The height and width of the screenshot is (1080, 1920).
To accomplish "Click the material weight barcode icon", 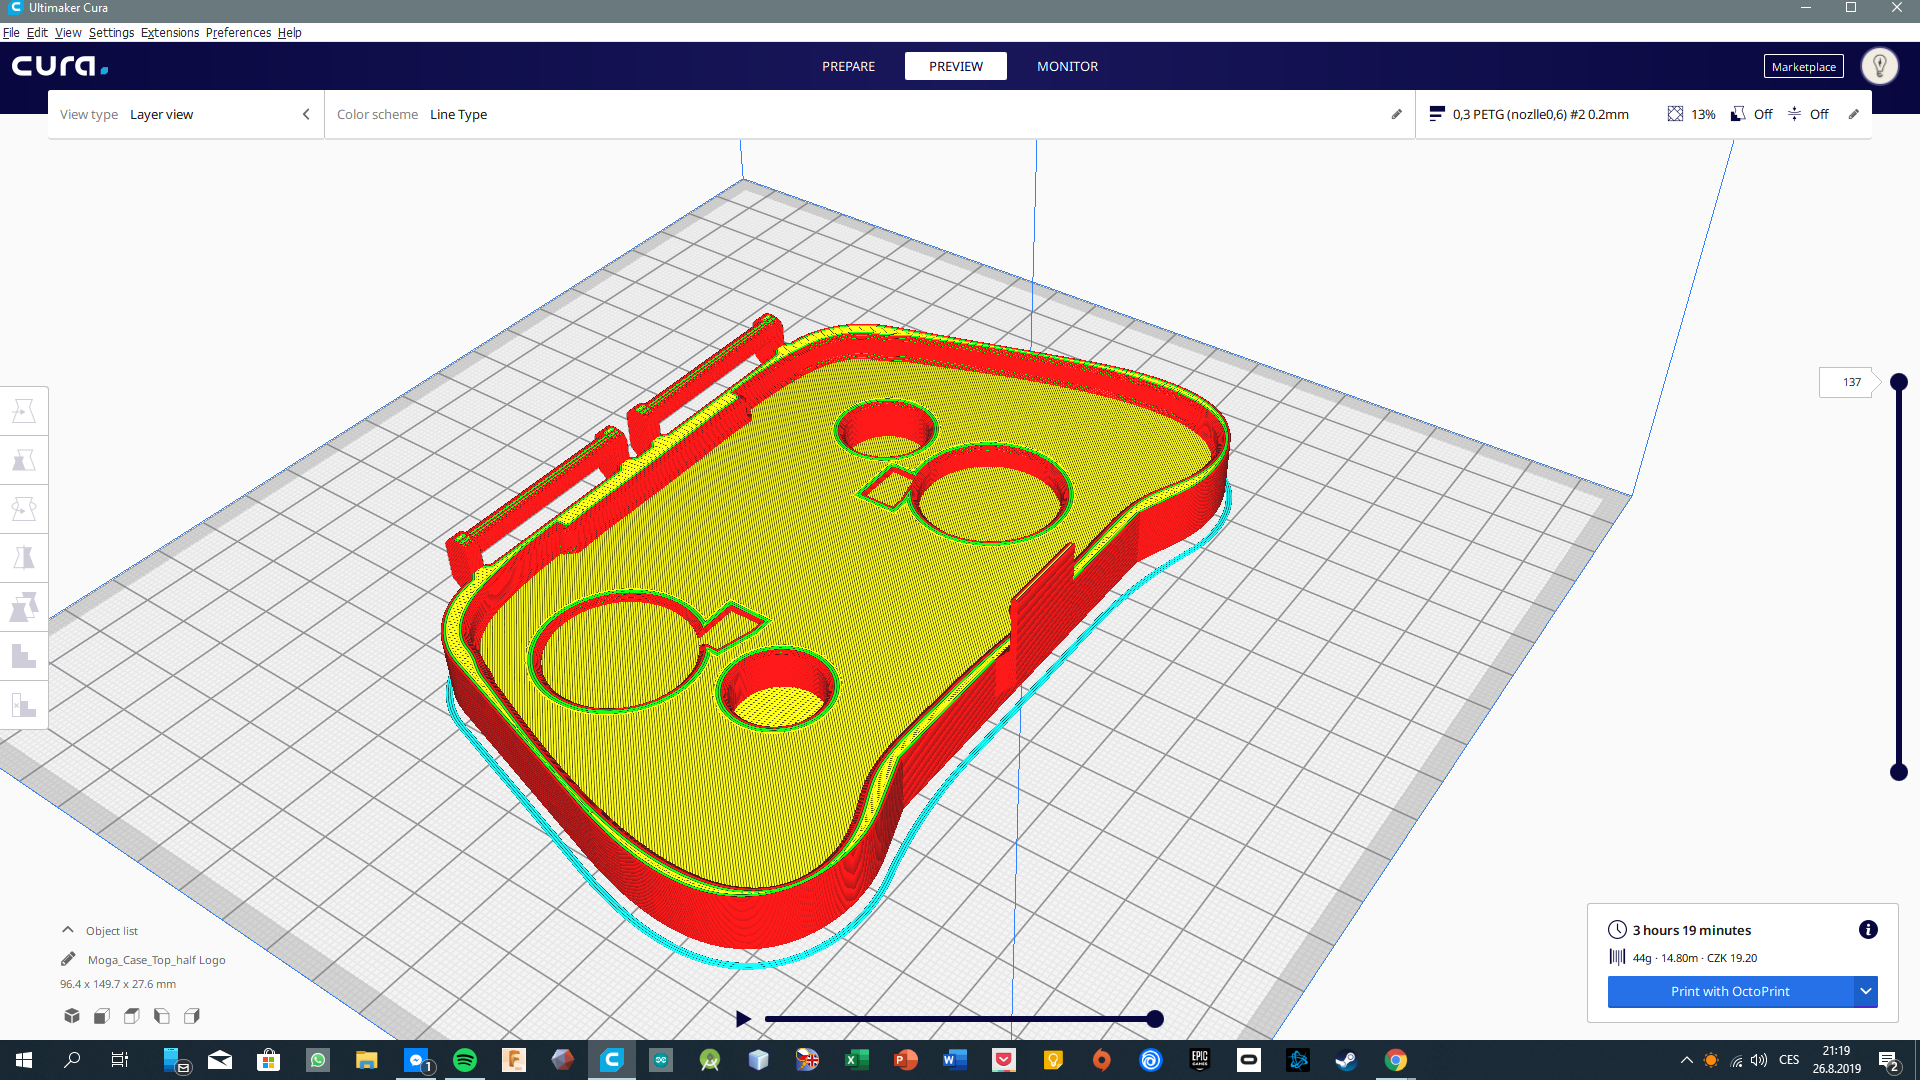I will [1617, 957].
